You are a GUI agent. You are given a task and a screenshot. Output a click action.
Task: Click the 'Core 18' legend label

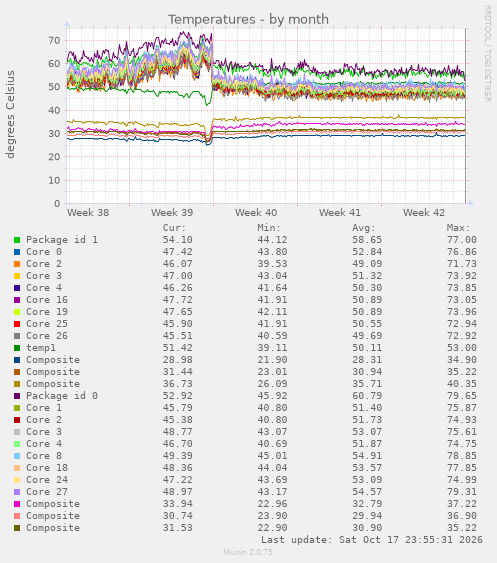(x=47, y=468)
